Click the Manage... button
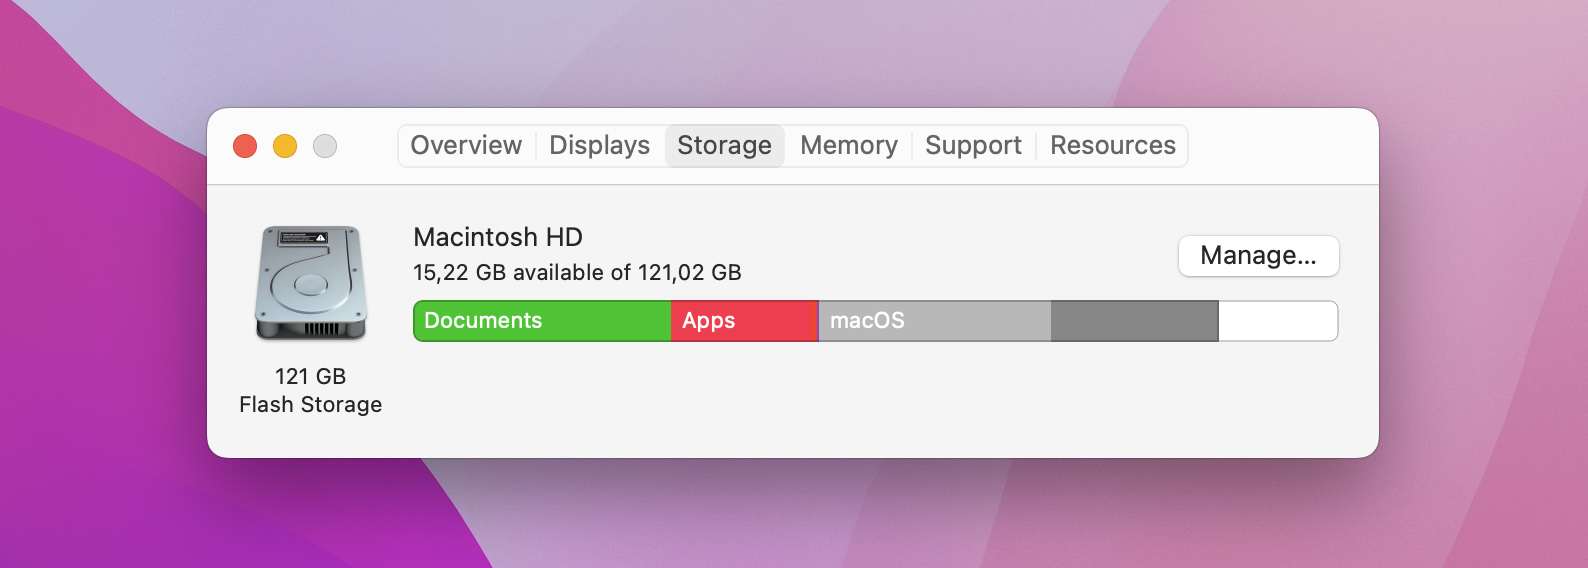 click(x=1259, y=256)
